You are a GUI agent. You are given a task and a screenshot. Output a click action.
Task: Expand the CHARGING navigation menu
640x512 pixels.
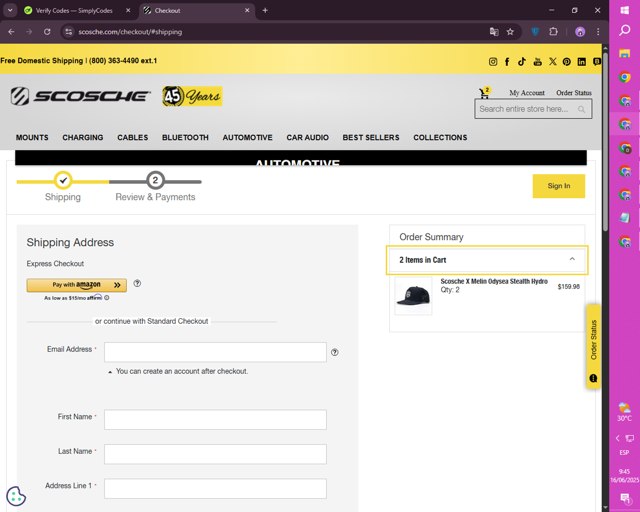(x=83, y=138)
